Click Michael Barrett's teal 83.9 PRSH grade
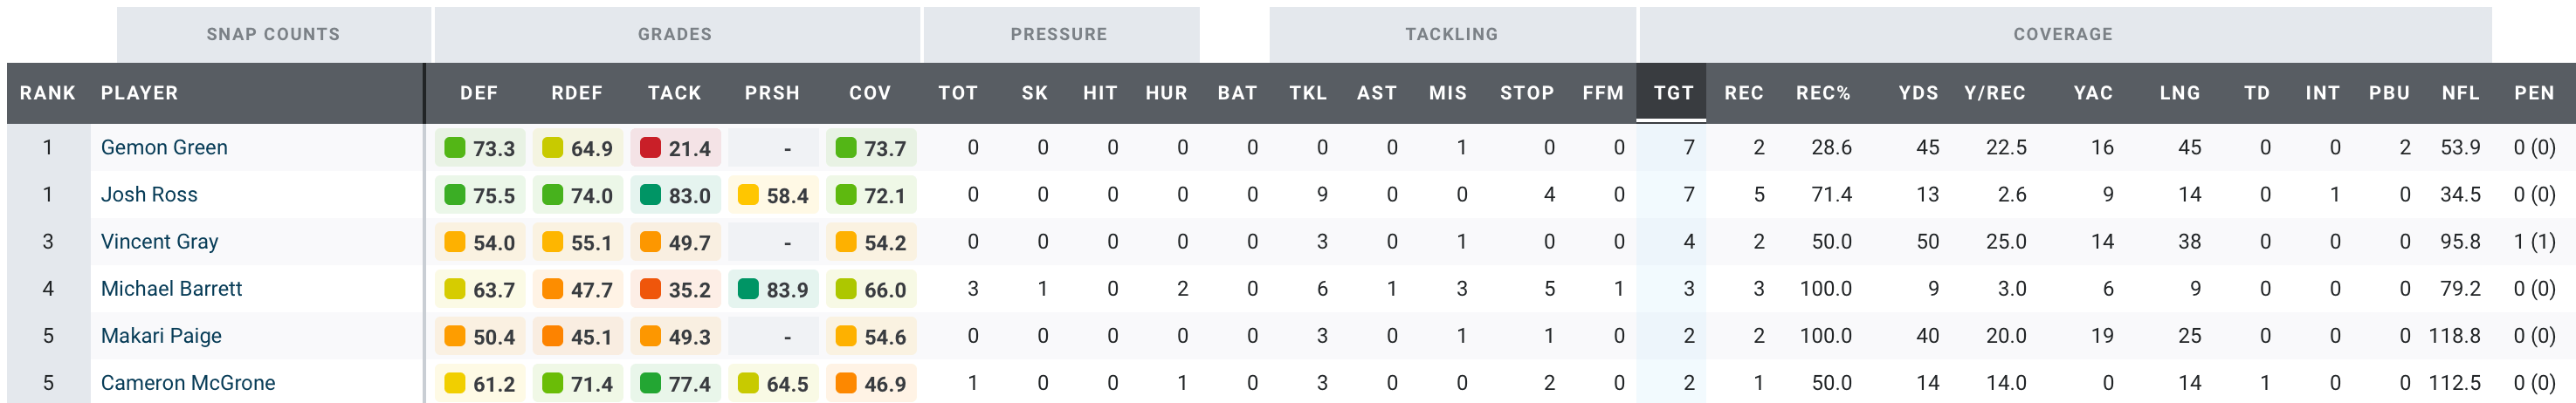Image resolution: width=2576 pixels, height=403 pixels. pyautogui.click(x=772, y=289)
